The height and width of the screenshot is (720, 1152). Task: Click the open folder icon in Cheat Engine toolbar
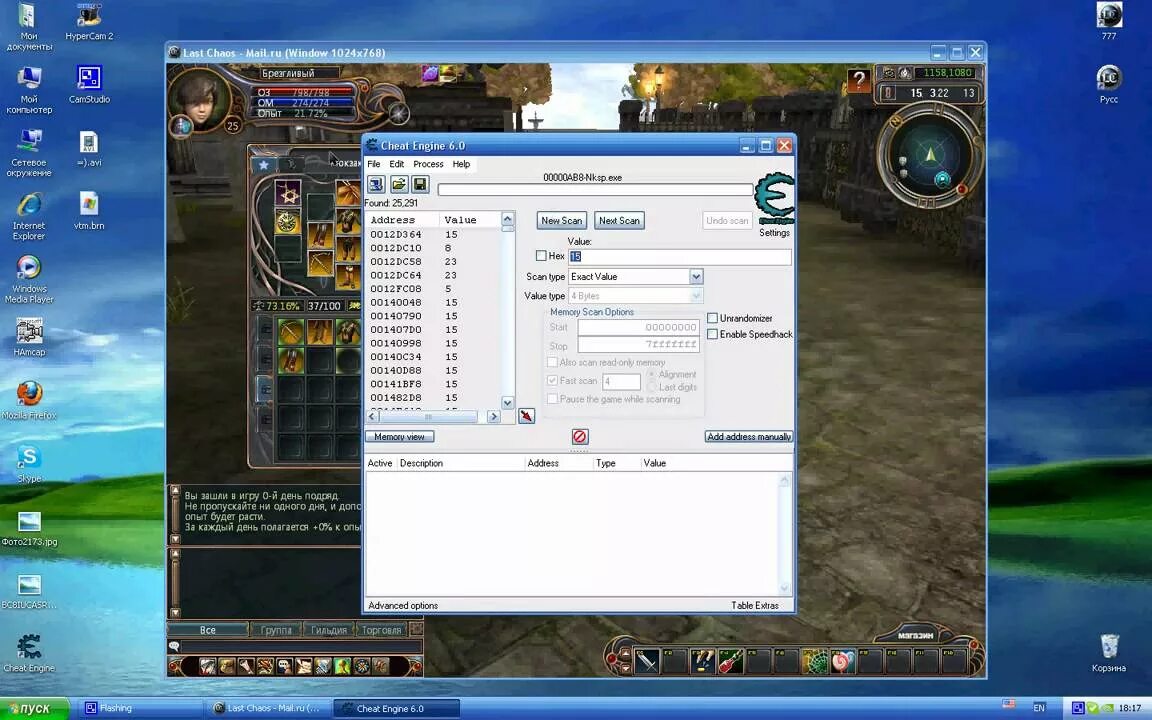tap(399, 184)
